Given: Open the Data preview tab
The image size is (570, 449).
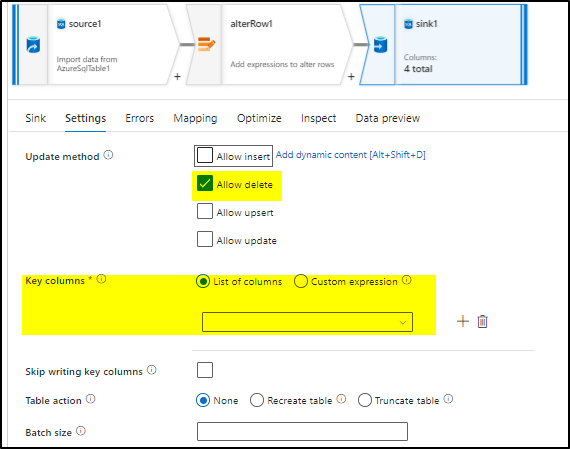Looking at the screenshot, I should pos(388,118).
